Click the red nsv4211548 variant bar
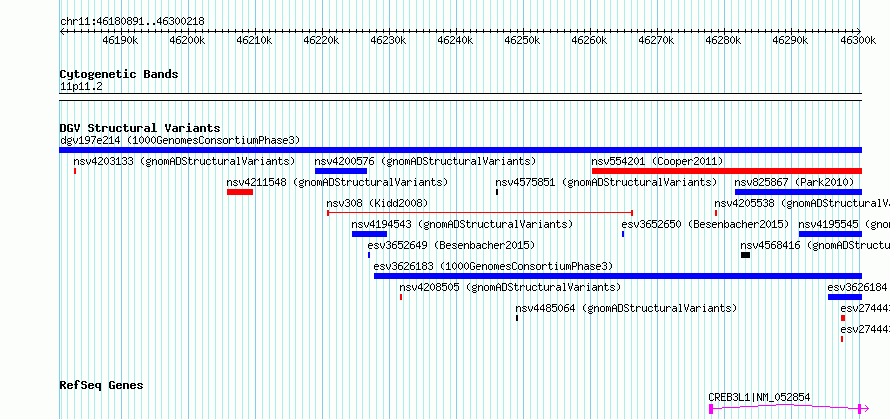Screen dimensions: 890x419 240,192
